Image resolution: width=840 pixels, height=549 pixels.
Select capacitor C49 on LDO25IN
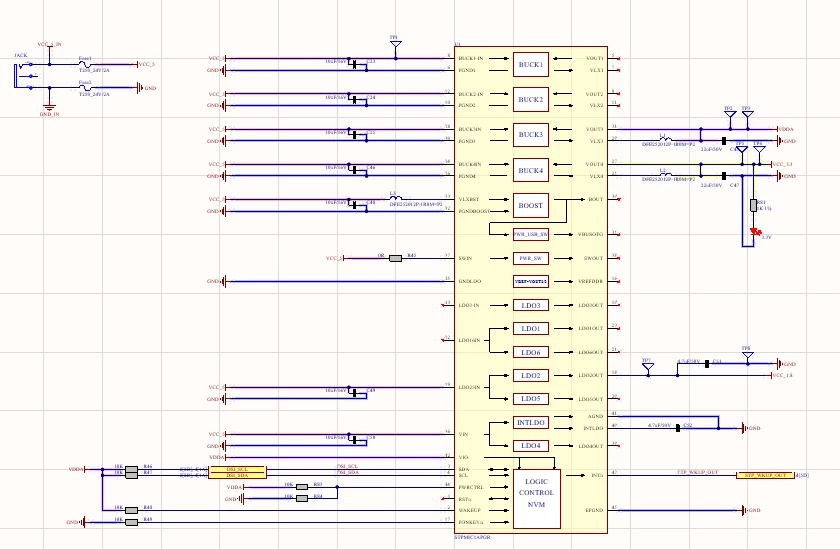(354, 393)
